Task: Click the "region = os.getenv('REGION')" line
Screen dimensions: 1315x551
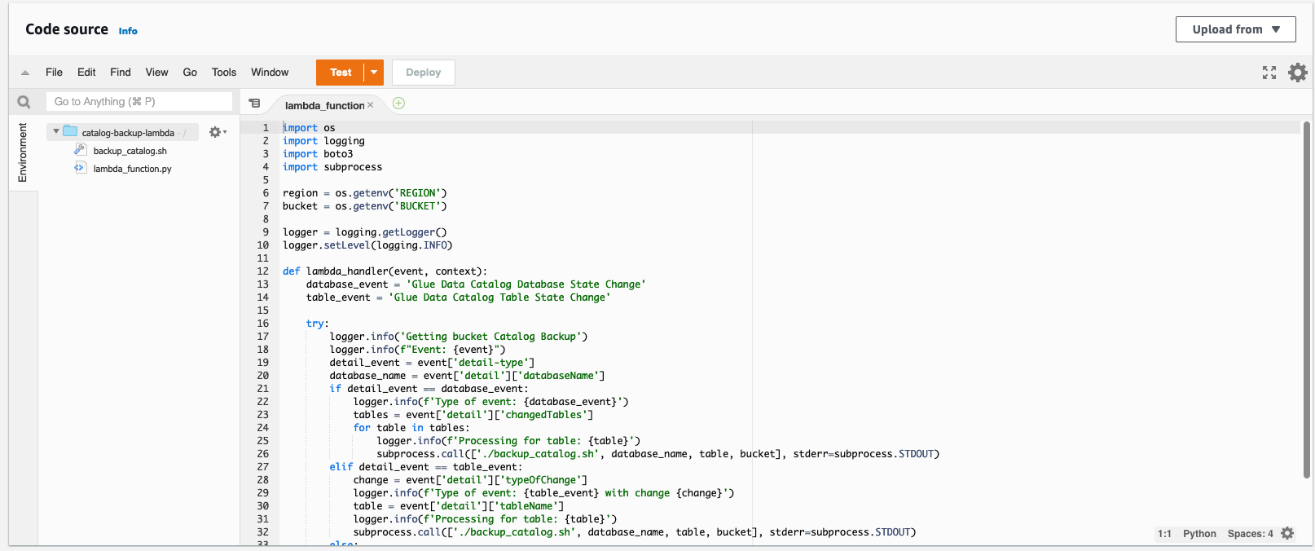Action: pos(364,193)
